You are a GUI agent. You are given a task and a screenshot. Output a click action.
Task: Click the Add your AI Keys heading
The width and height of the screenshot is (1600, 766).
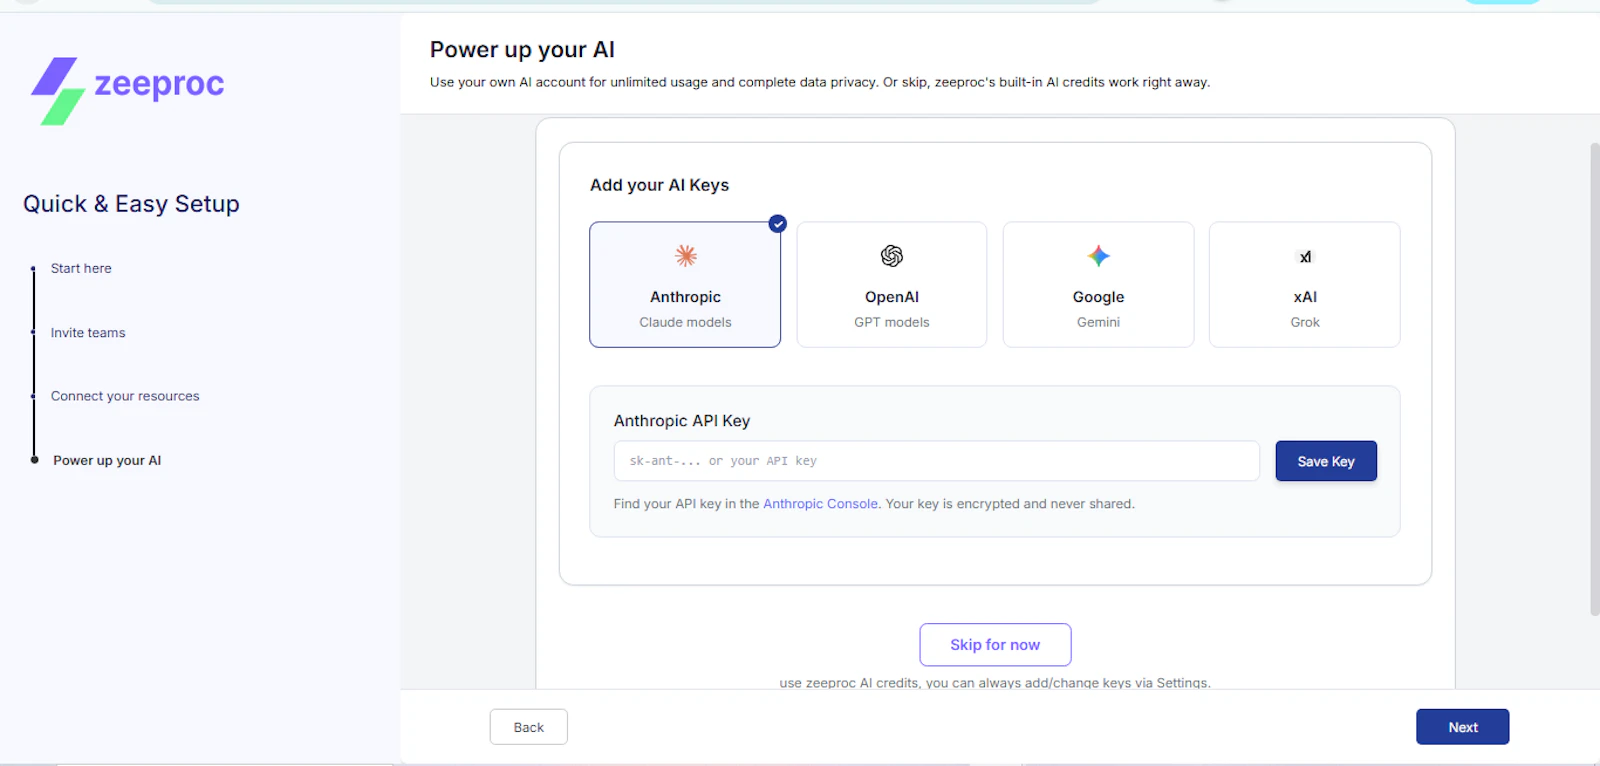click(659, 185)
